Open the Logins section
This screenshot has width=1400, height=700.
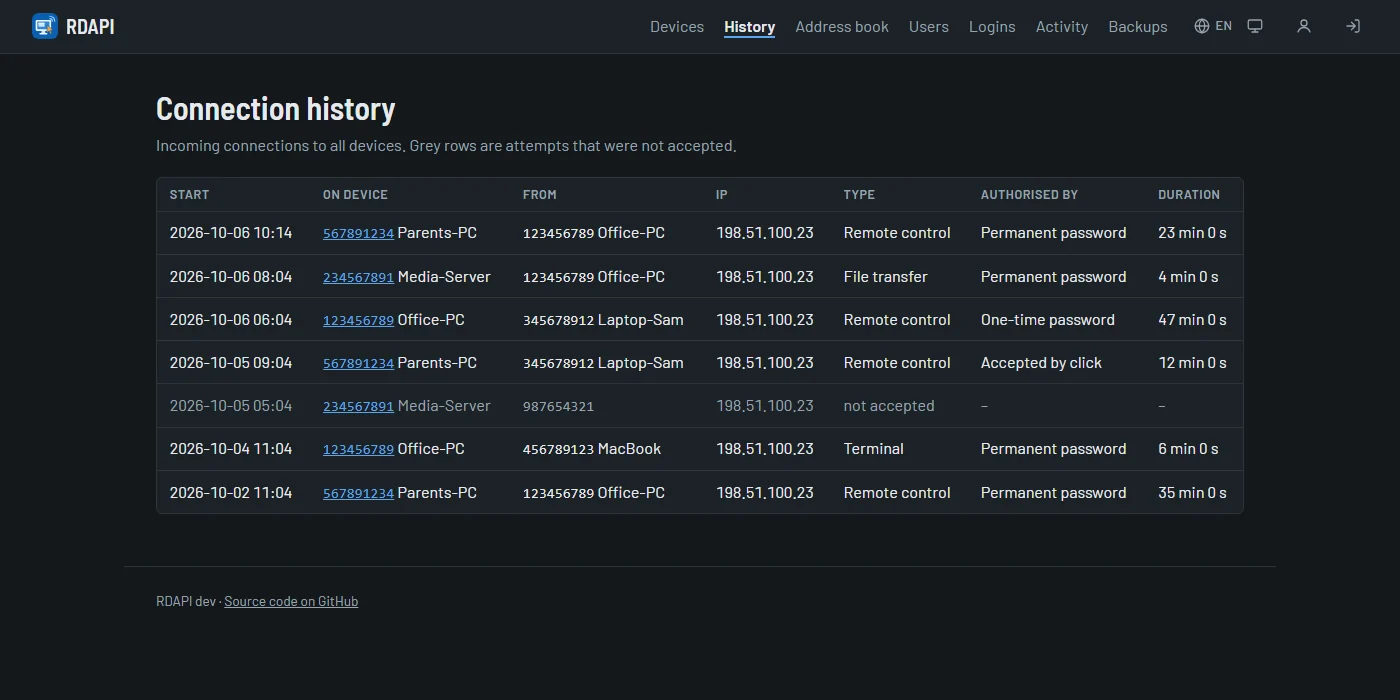pyautogui.click(x=992, y=27)
